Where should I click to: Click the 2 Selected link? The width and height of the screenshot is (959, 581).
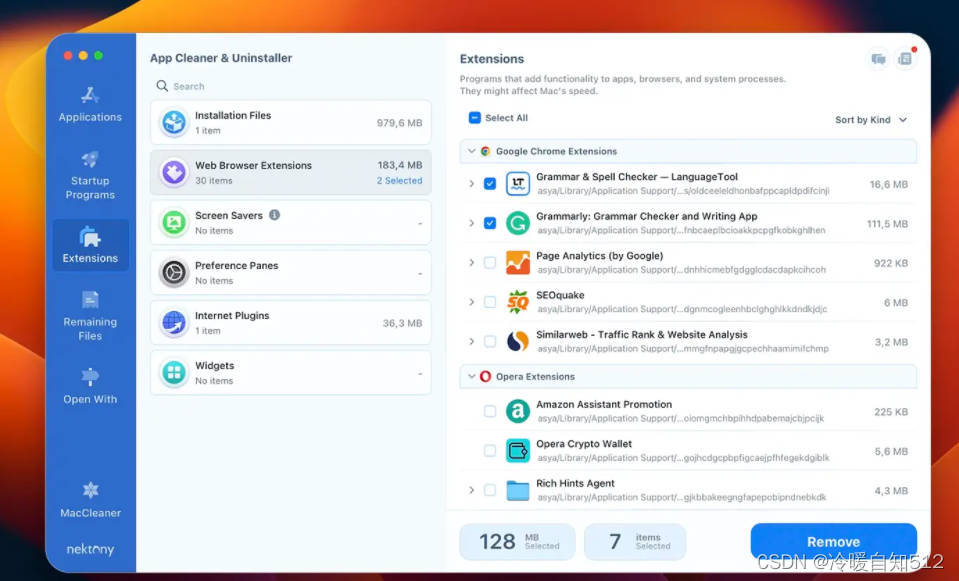point(399,180)
